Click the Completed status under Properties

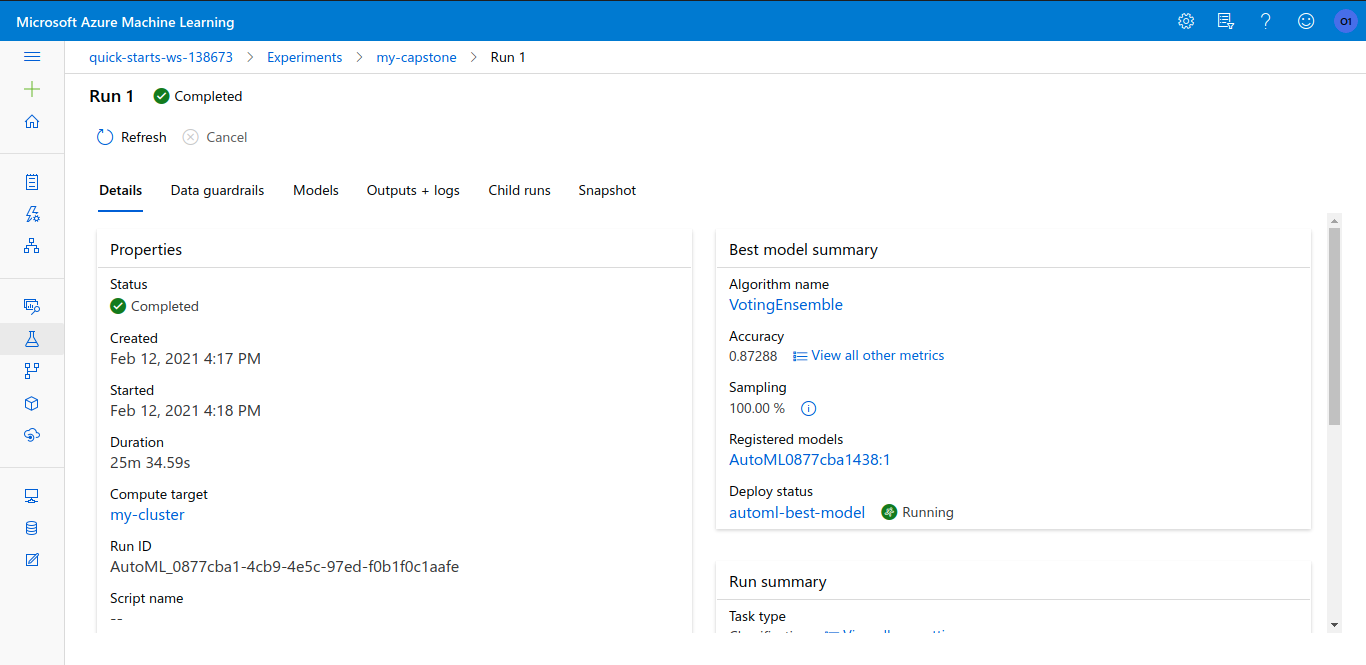[154, 307]
